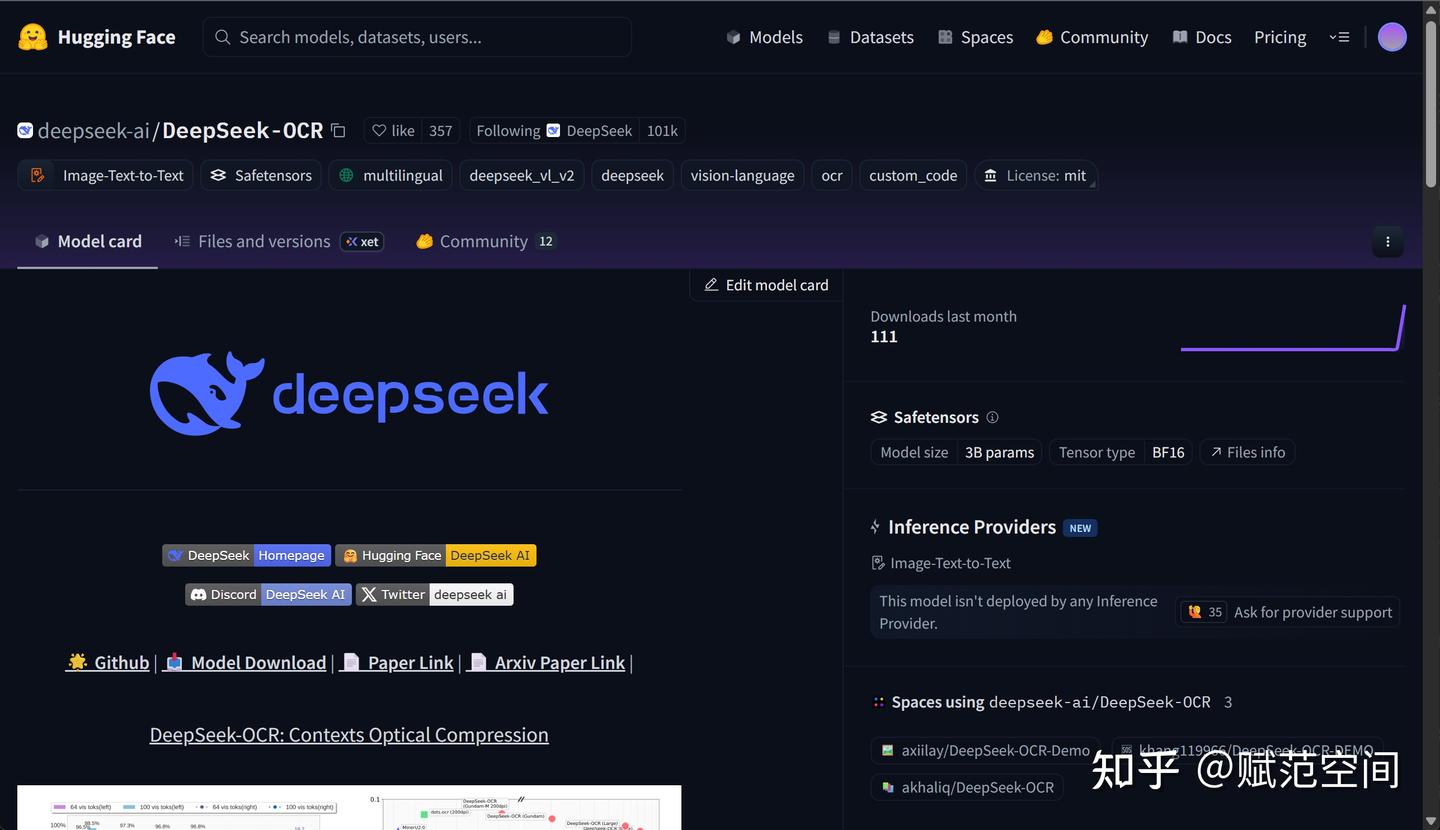The width and height of the screenshot is (1440, 830).
Task: Click the search models input field
Action: [417, 37]
